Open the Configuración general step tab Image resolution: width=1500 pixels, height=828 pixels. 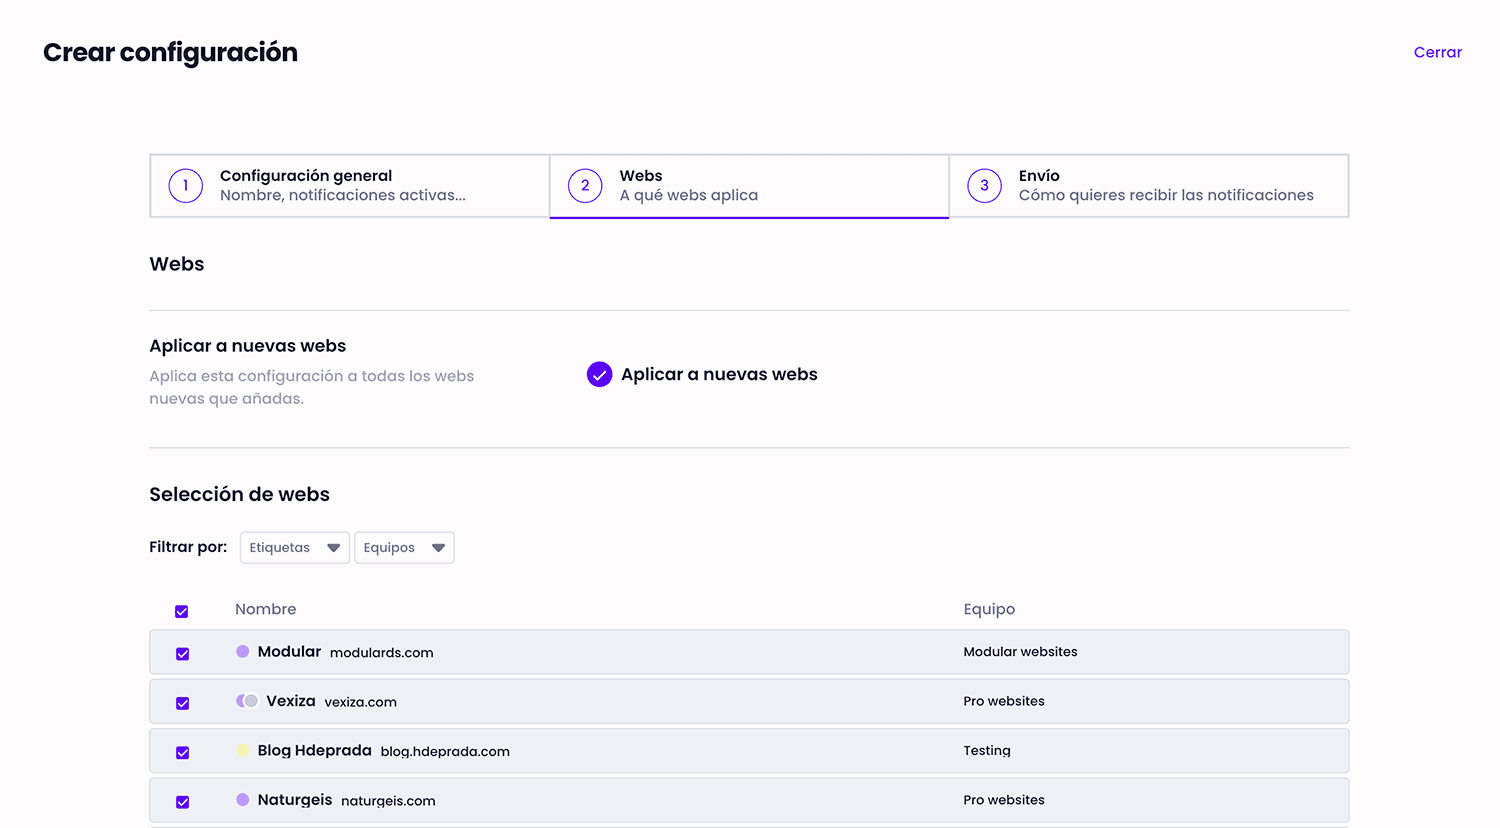(x=349, y=185)
